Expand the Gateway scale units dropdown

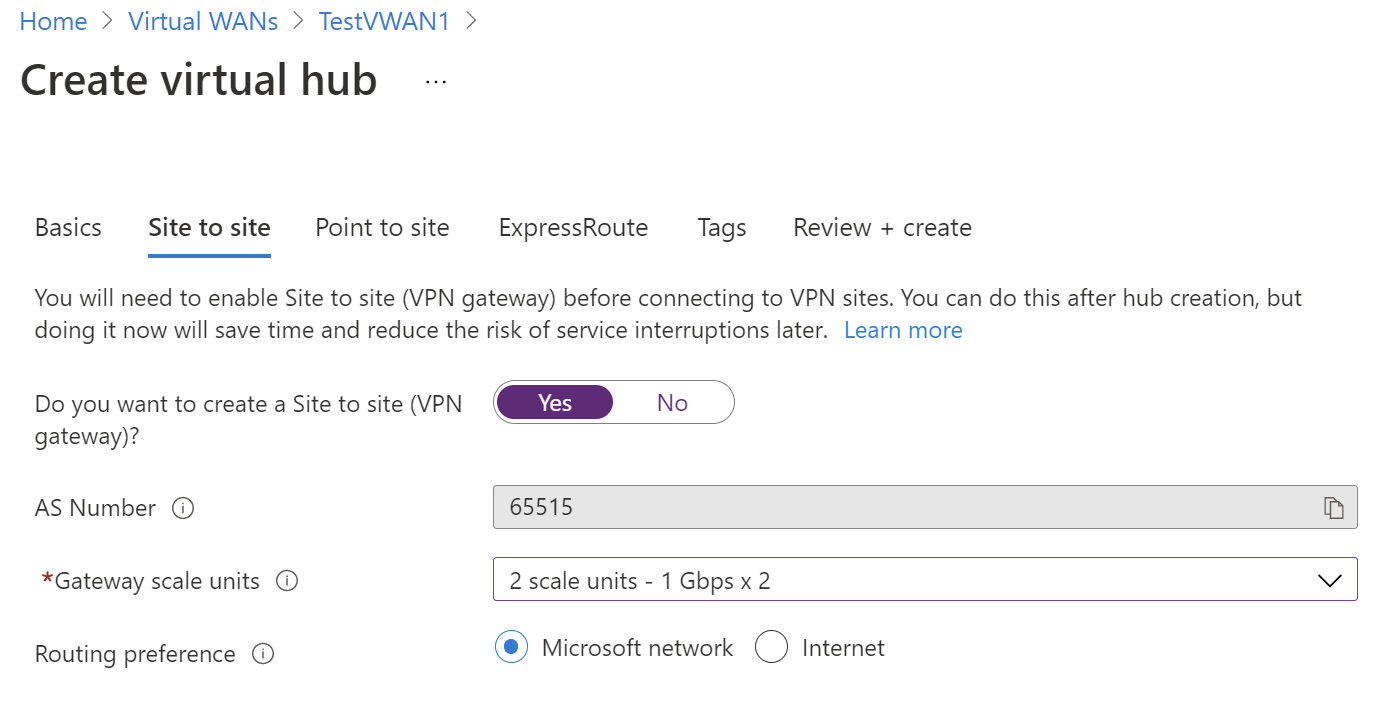925,580
